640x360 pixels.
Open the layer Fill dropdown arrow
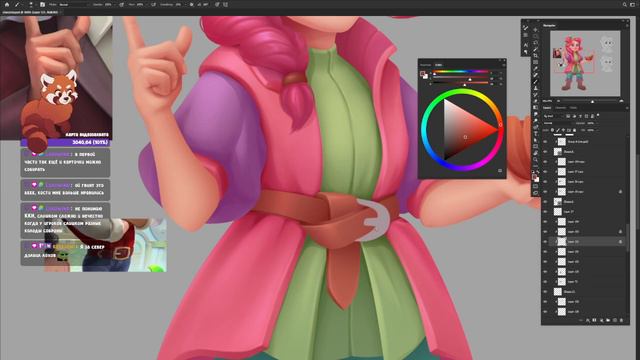pyautogui.click(x=597, y=130)
